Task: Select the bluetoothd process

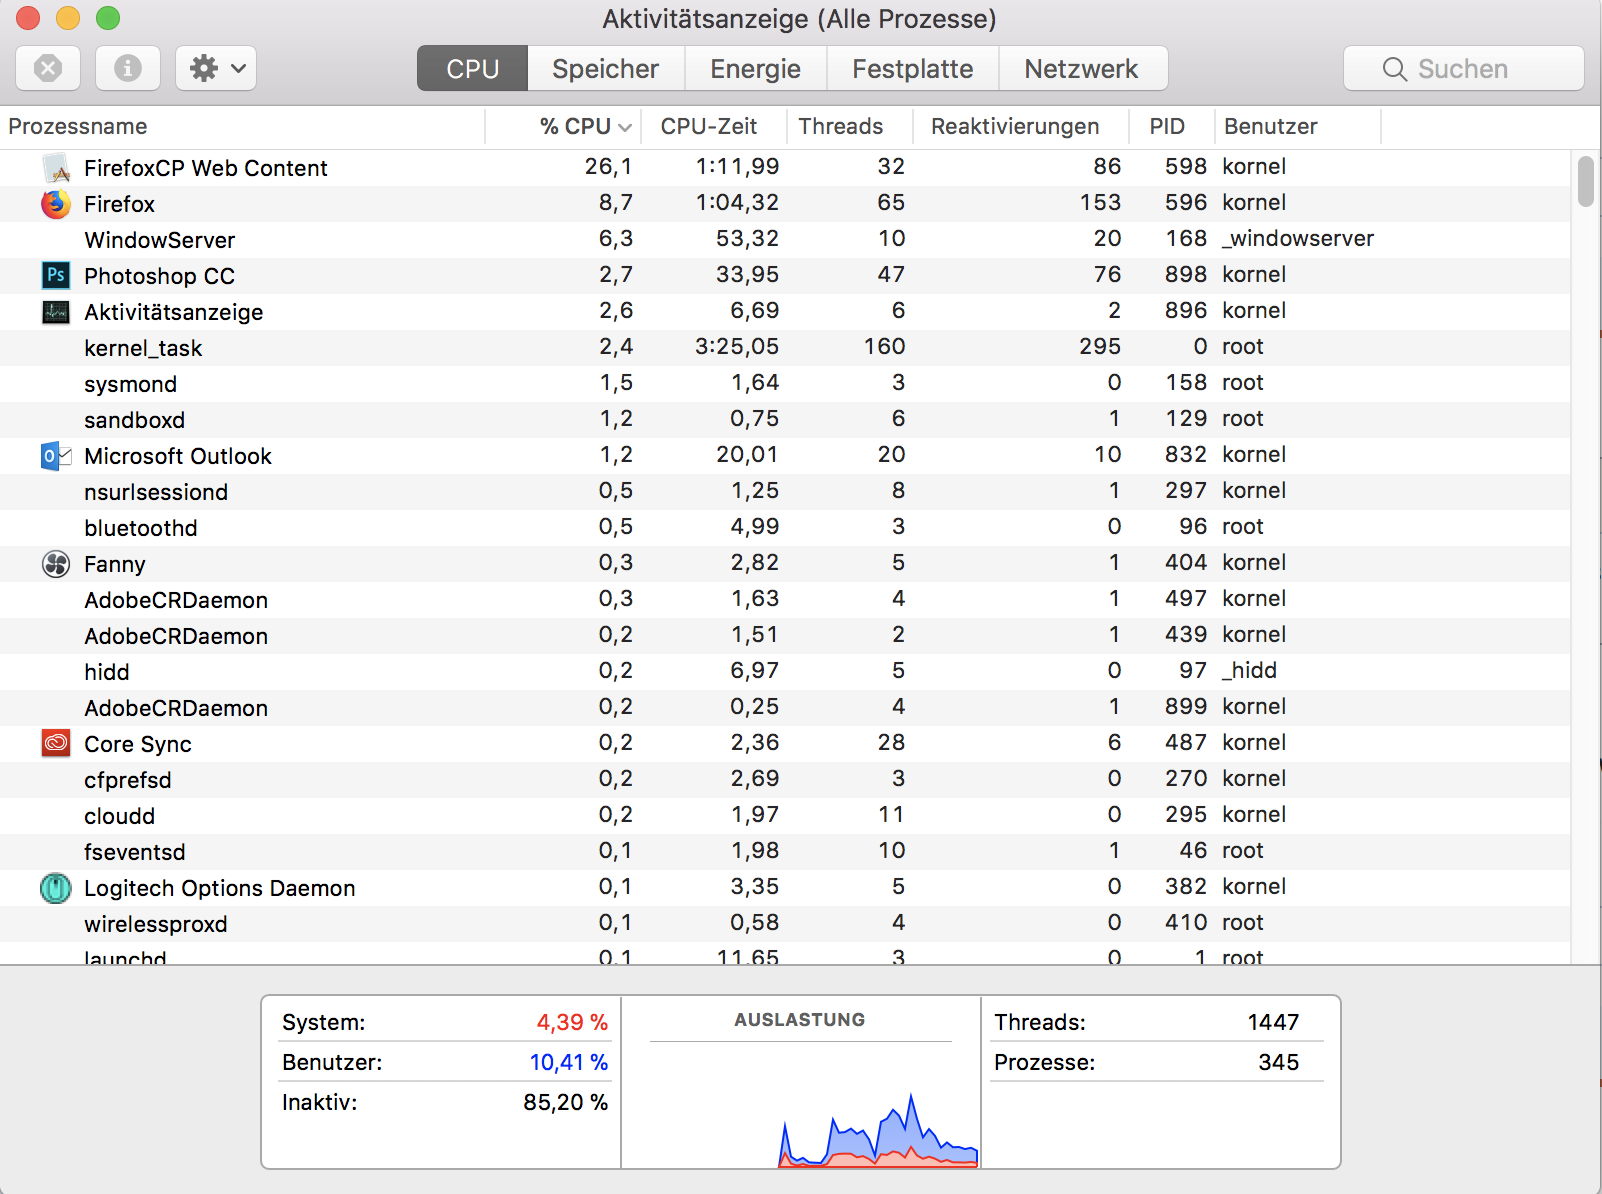Action: tap(785, 528)
